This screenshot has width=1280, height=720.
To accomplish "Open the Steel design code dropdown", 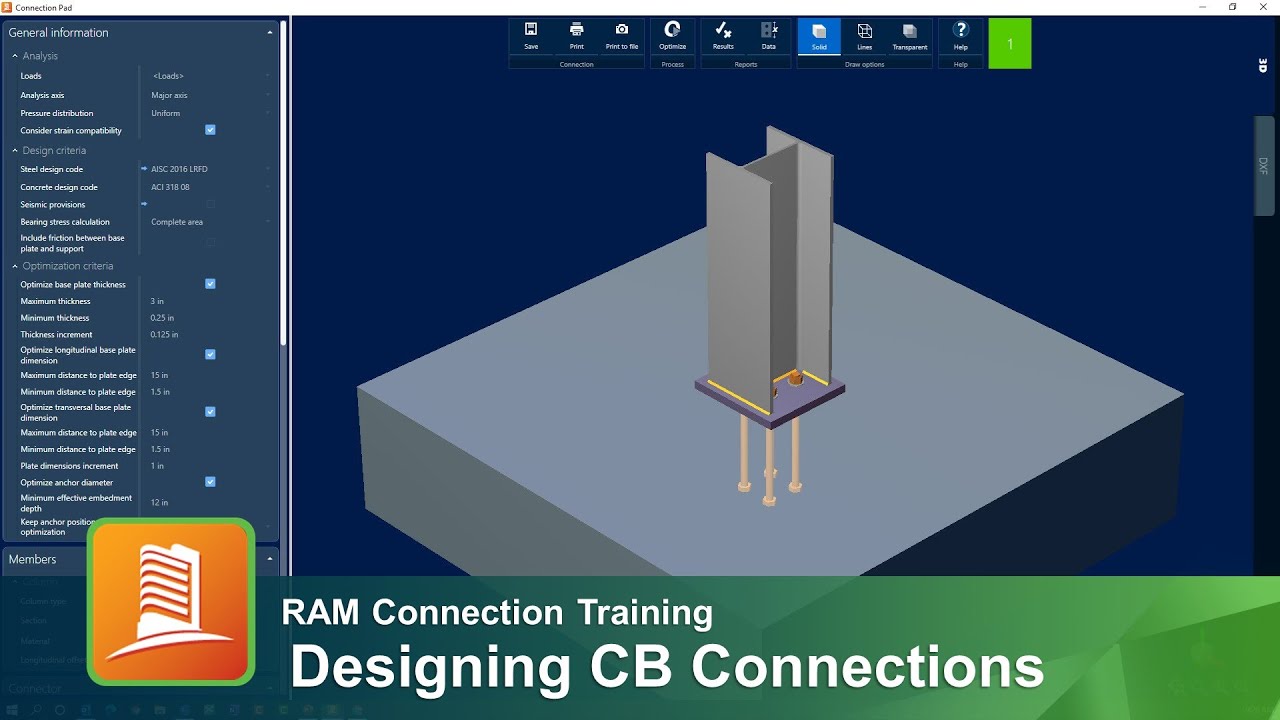I will coord(208,169).
